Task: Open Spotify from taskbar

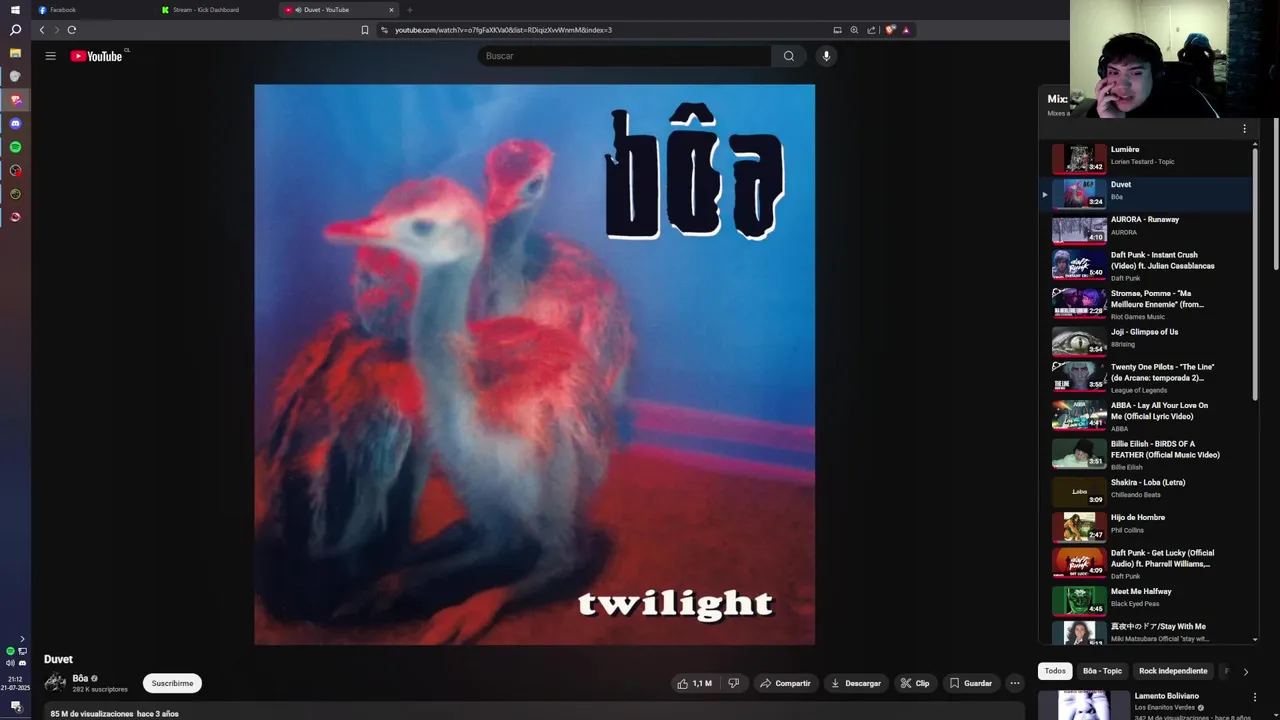Action: [15, 147]
